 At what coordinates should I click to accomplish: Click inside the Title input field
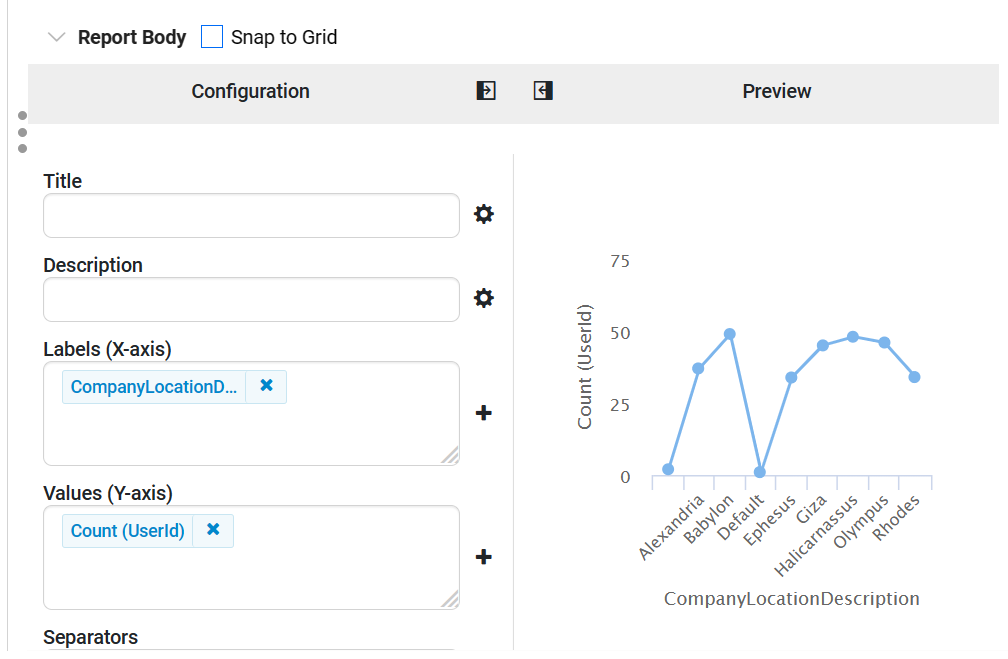(x=251, y=215)
